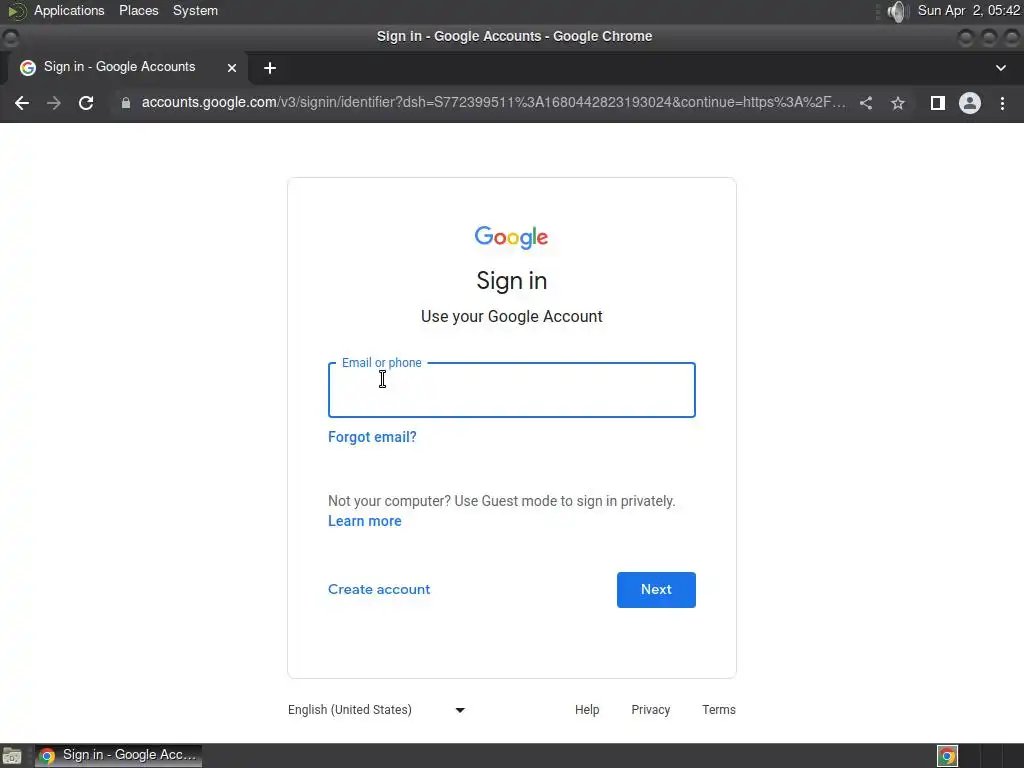Open the Places menu
The height and width of the screenshot is (768, 1024).
[x=138, y=10]
